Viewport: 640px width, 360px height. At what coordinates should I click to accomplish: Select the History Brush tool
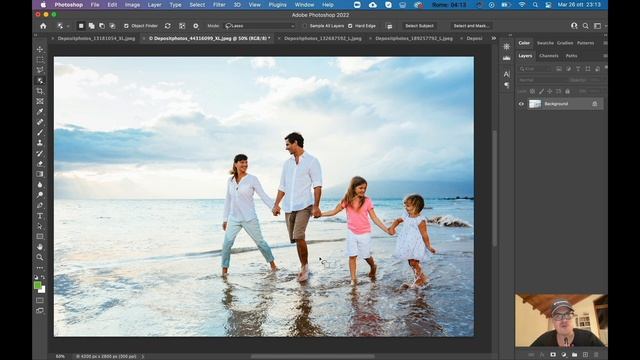40,153
